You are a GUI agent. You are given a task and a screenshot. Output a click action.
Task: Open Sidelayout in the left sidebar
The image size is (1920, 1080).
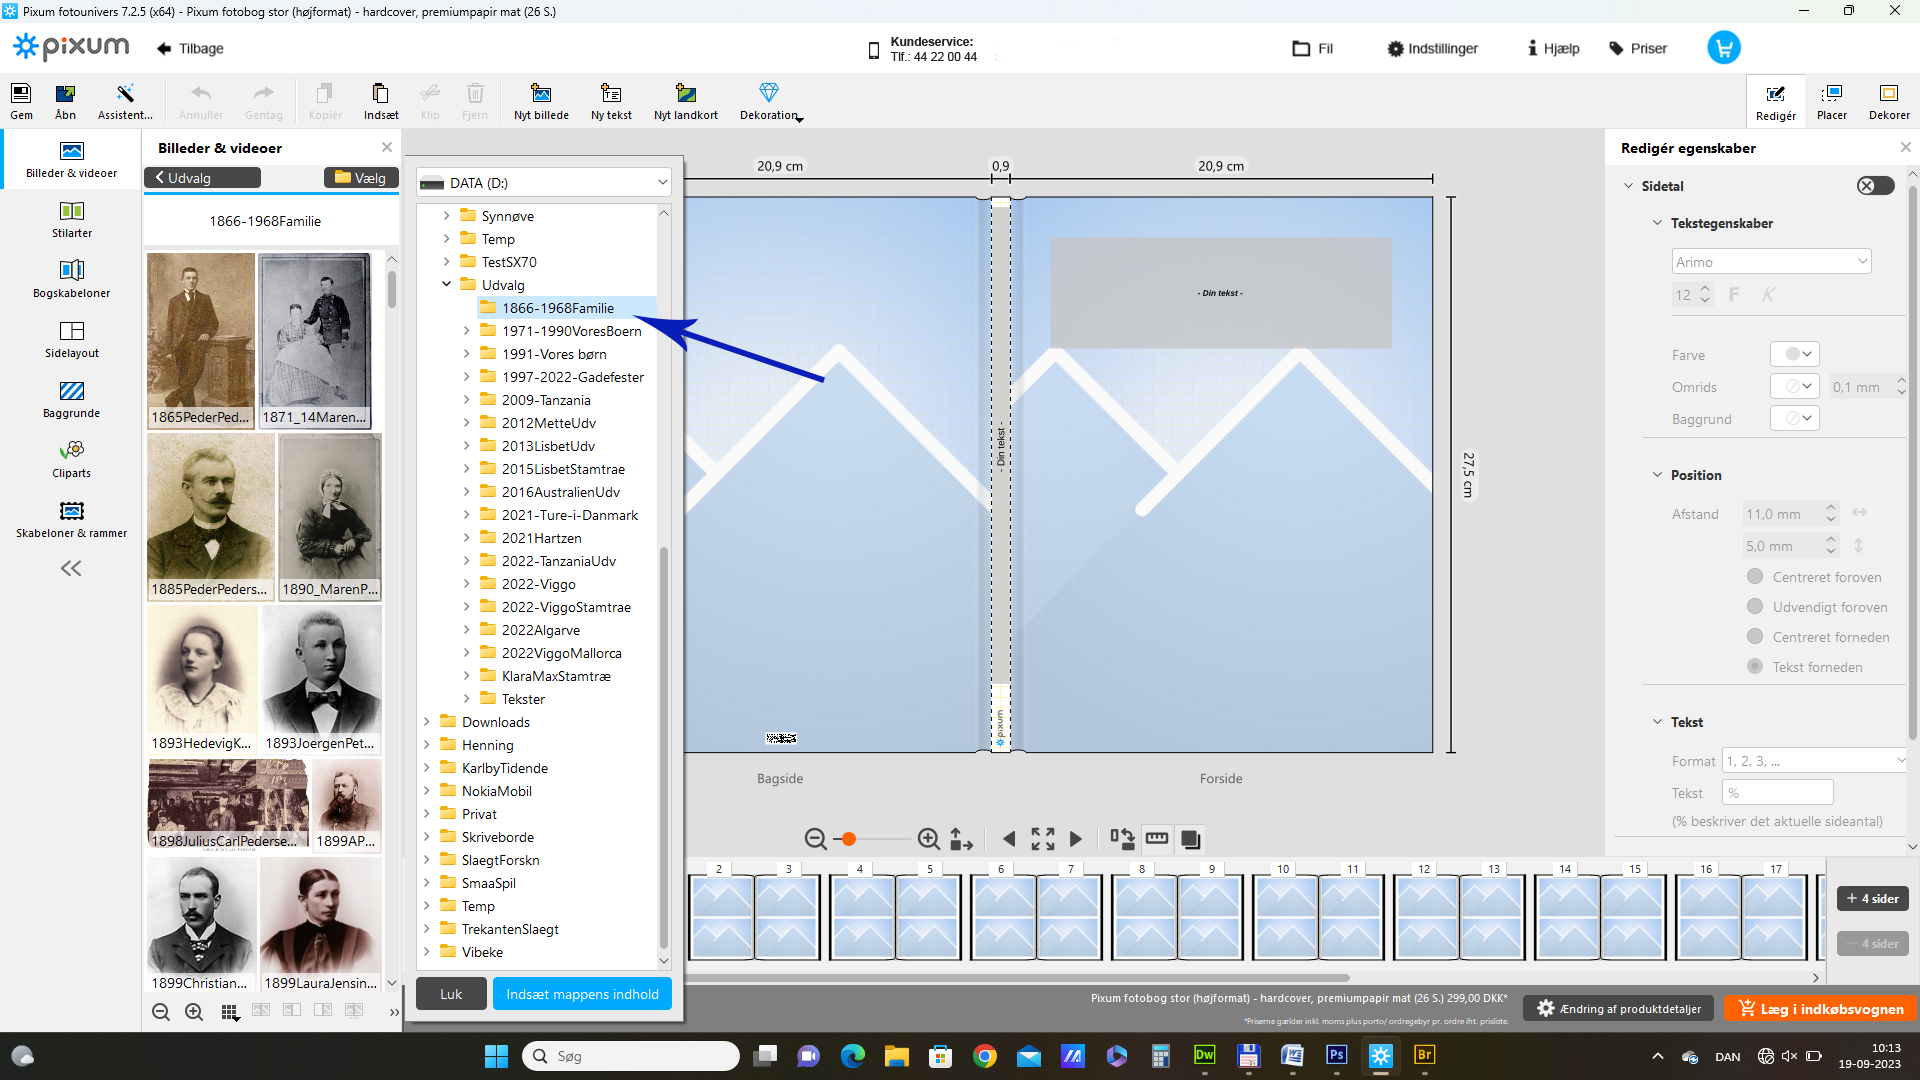pyautogui.click(x=71, y=339)
